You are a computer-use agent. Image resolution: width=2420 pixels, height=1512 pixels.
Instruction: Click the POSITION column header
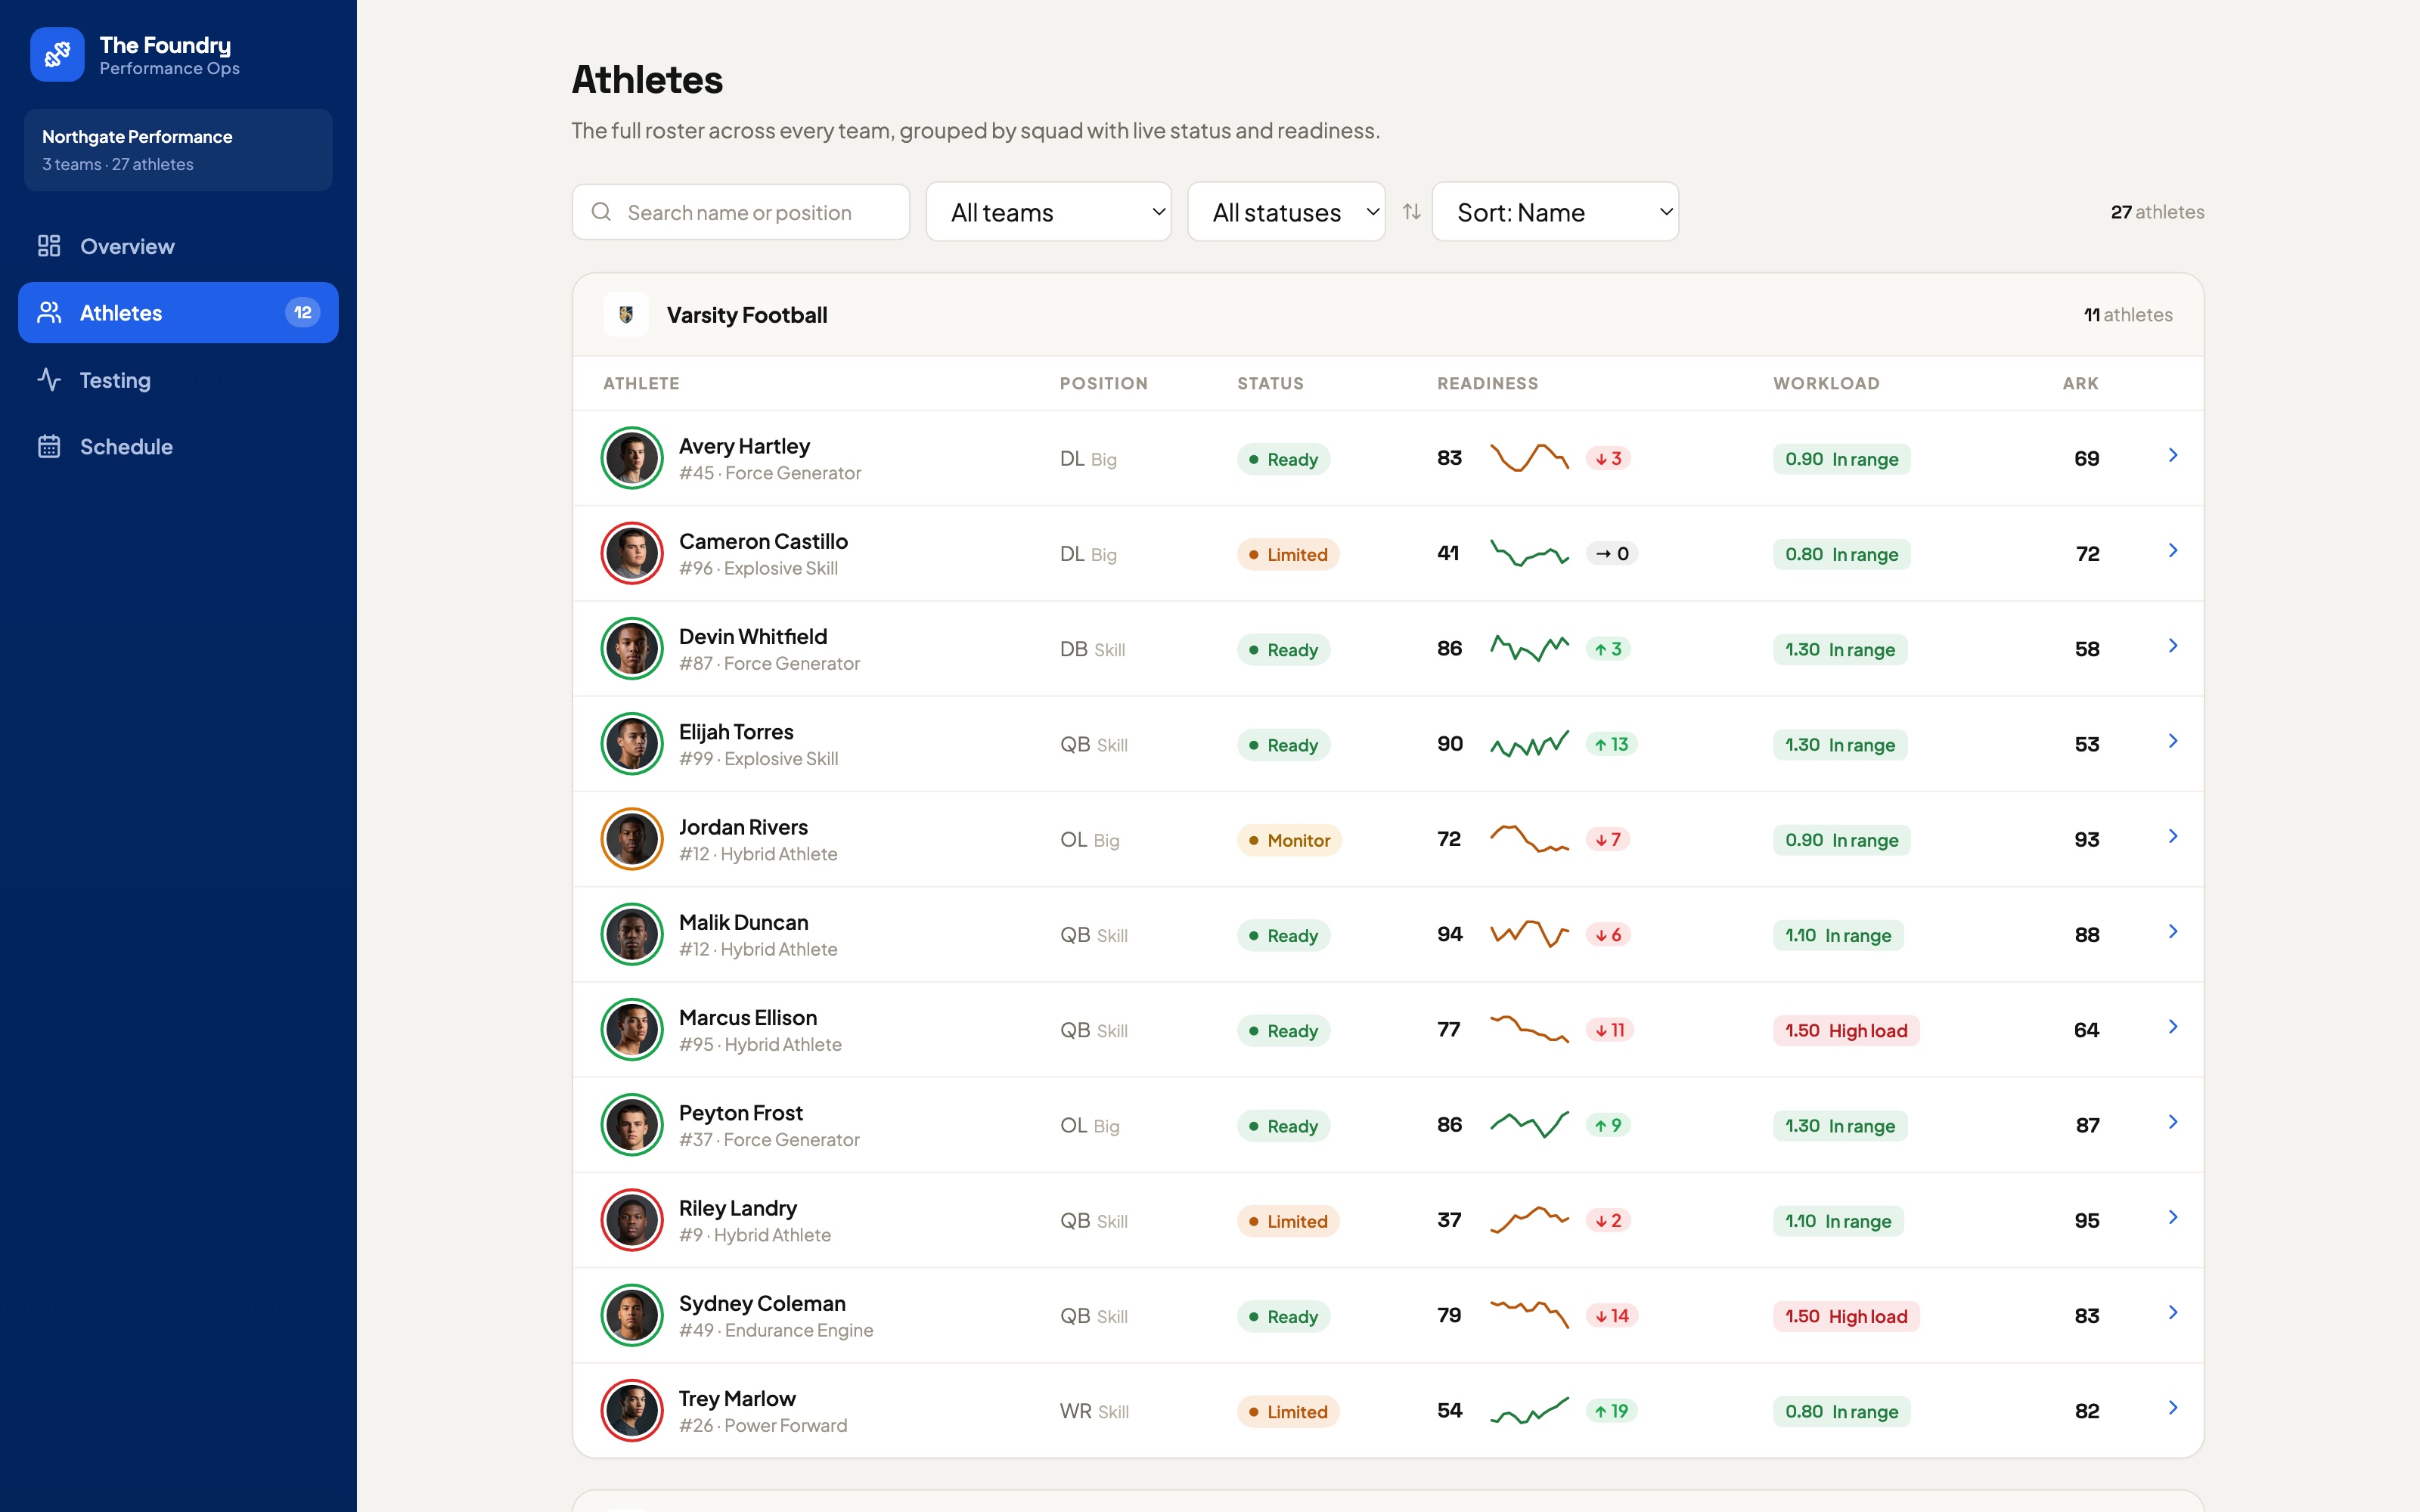click(1103, 383)
